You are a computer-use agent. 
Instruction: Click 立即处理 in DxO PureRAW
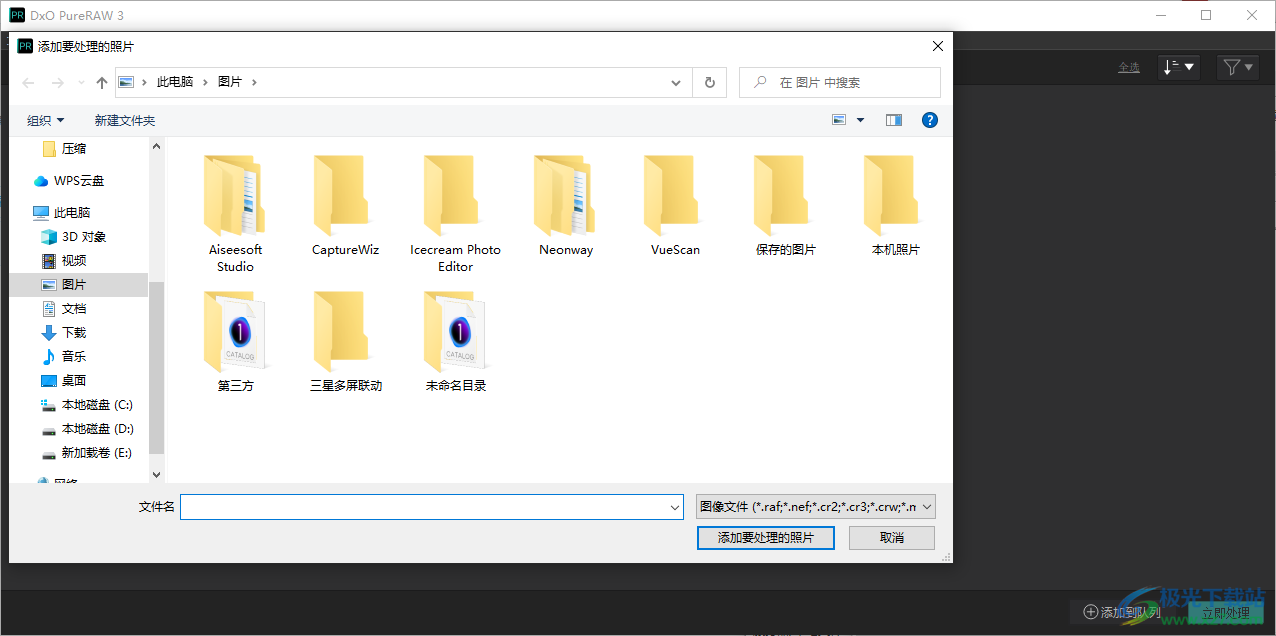click(x=1226, y=612)
